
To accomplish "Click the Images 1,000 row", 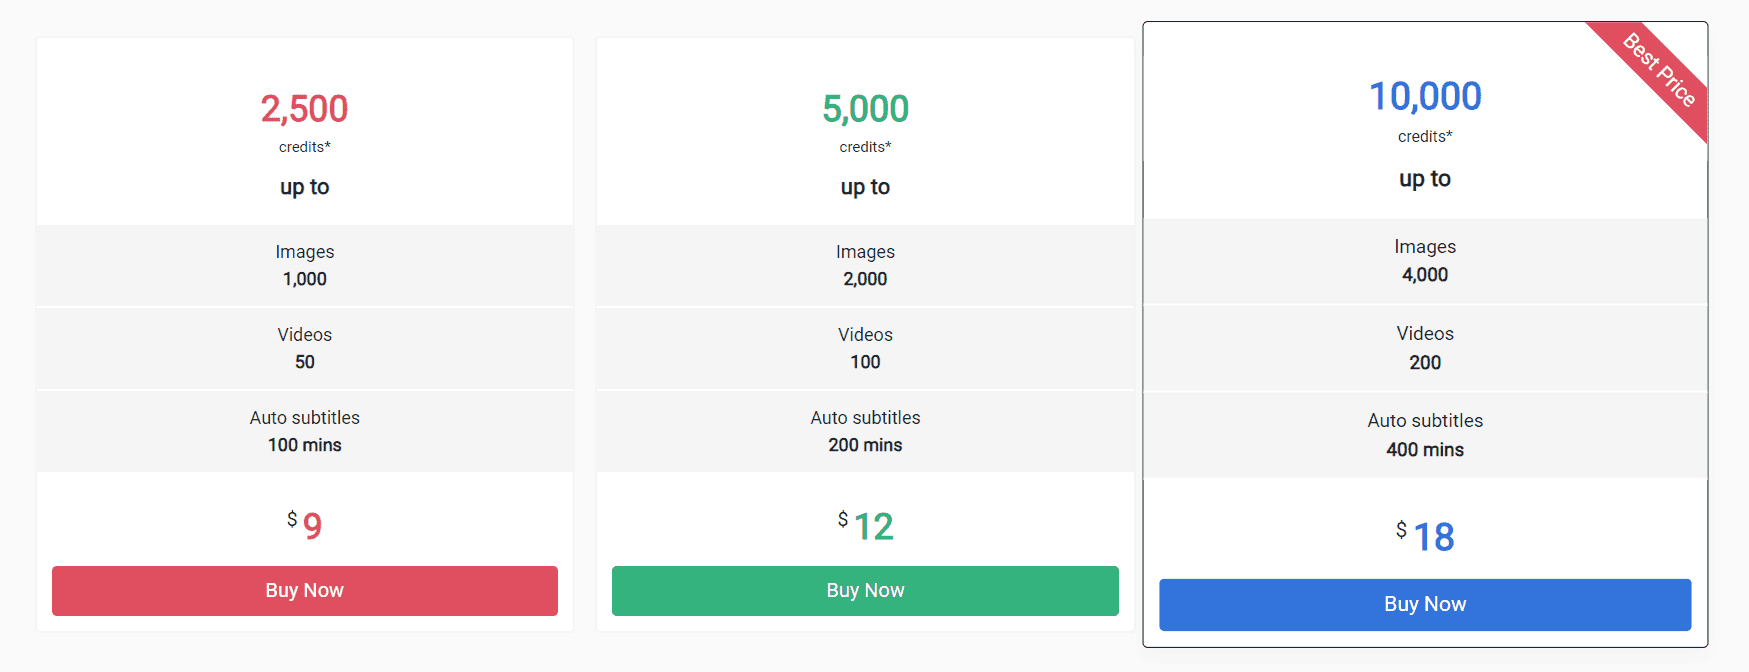I will pos(305,266).
